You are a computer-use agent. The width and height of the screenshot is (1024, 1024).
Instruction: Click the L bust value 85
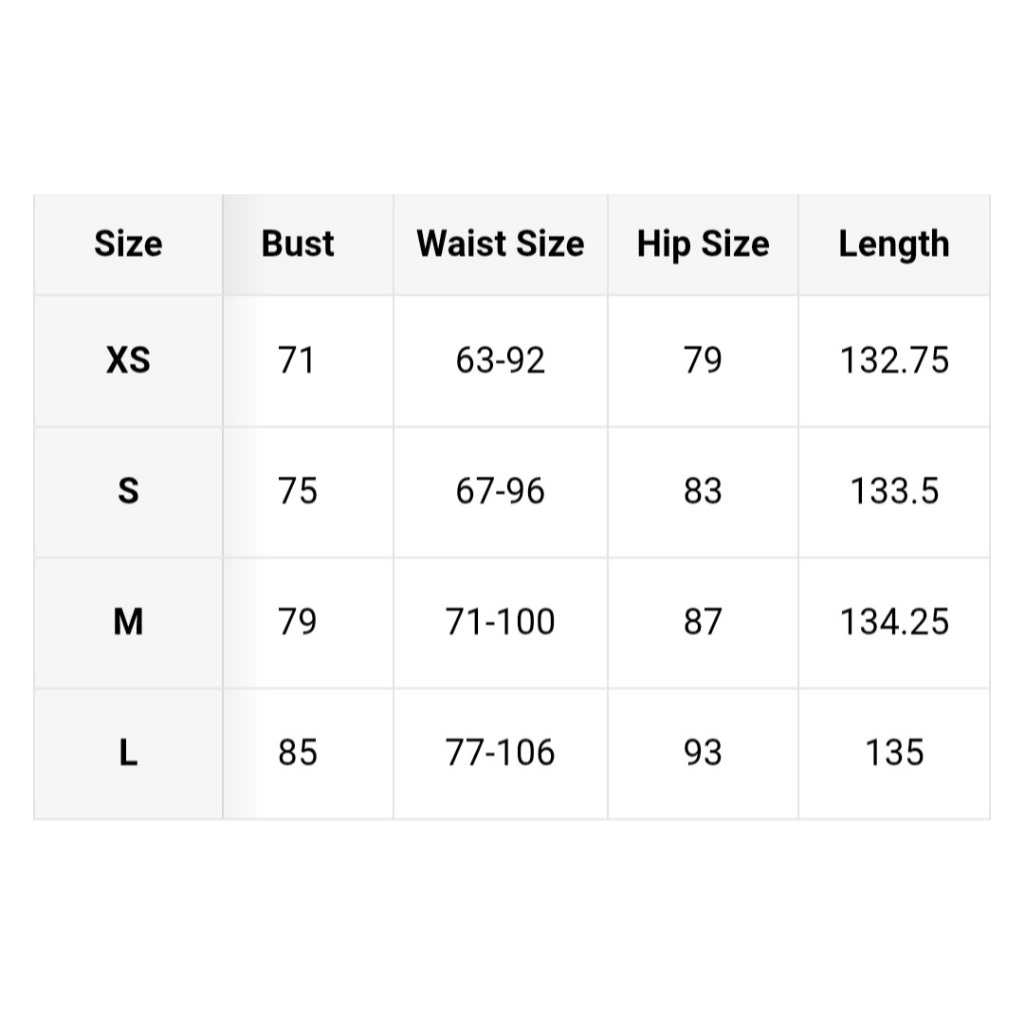(298, 753)
